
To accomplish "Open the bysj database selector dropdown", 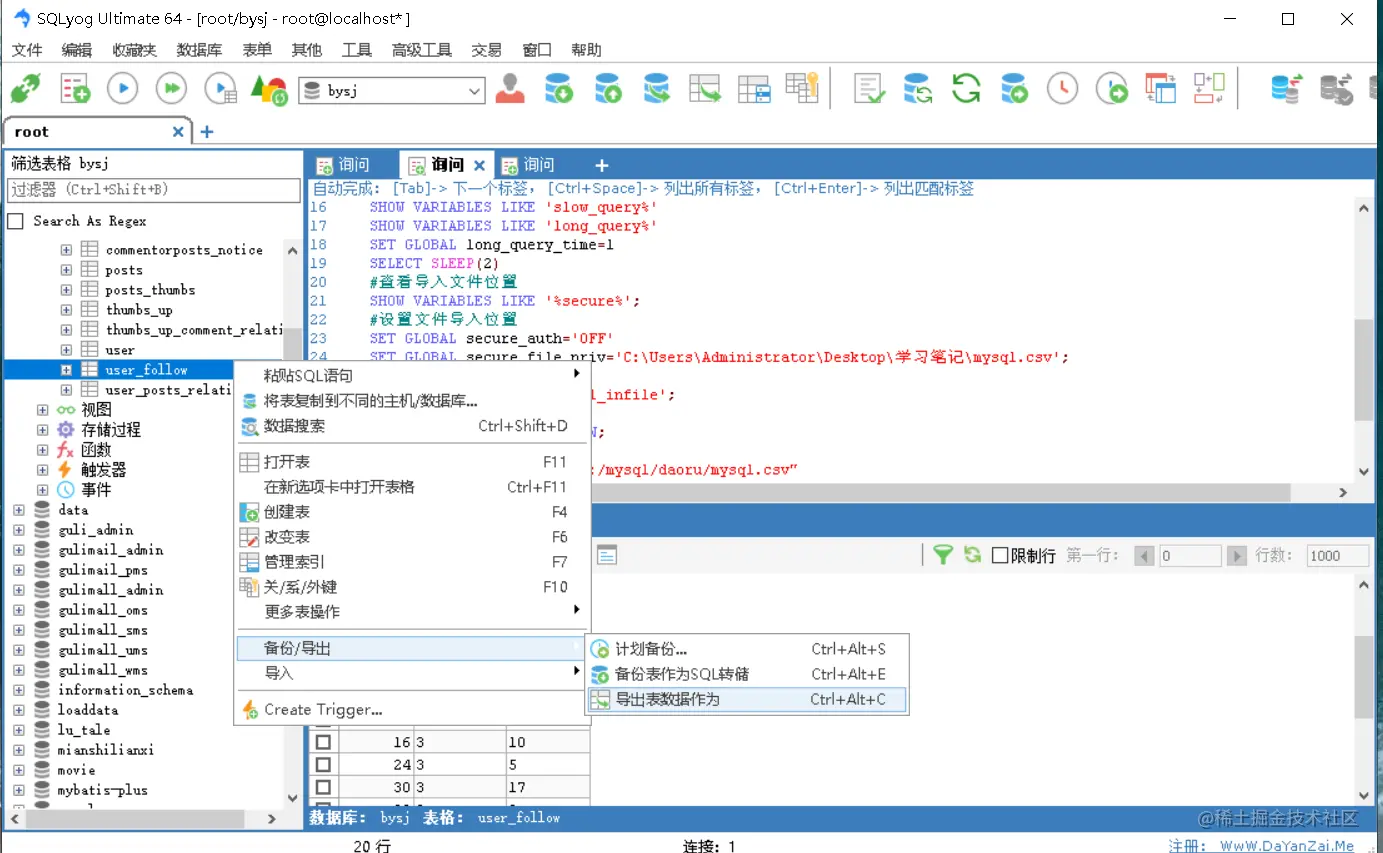I will point(475,91).
